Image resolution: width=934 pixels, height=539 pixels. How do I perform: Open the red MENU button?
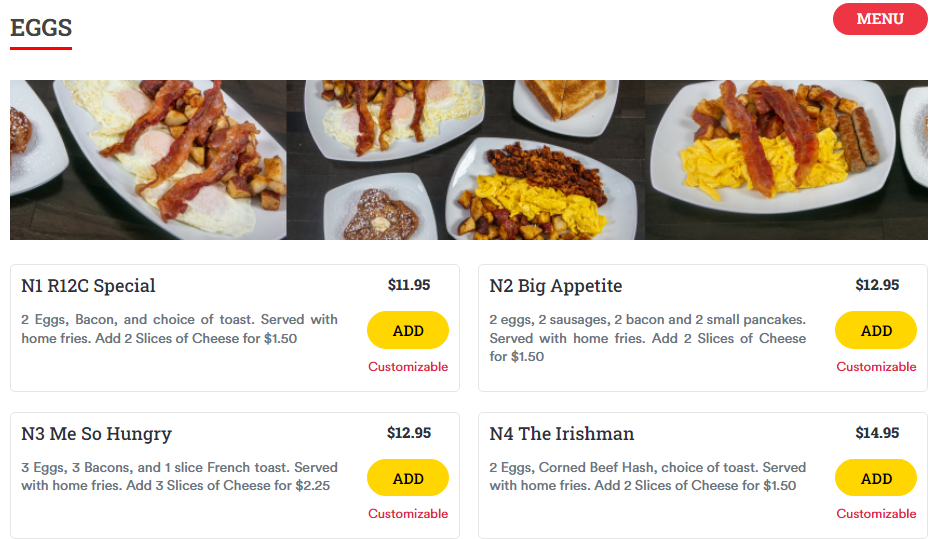(x=879, y=19)
